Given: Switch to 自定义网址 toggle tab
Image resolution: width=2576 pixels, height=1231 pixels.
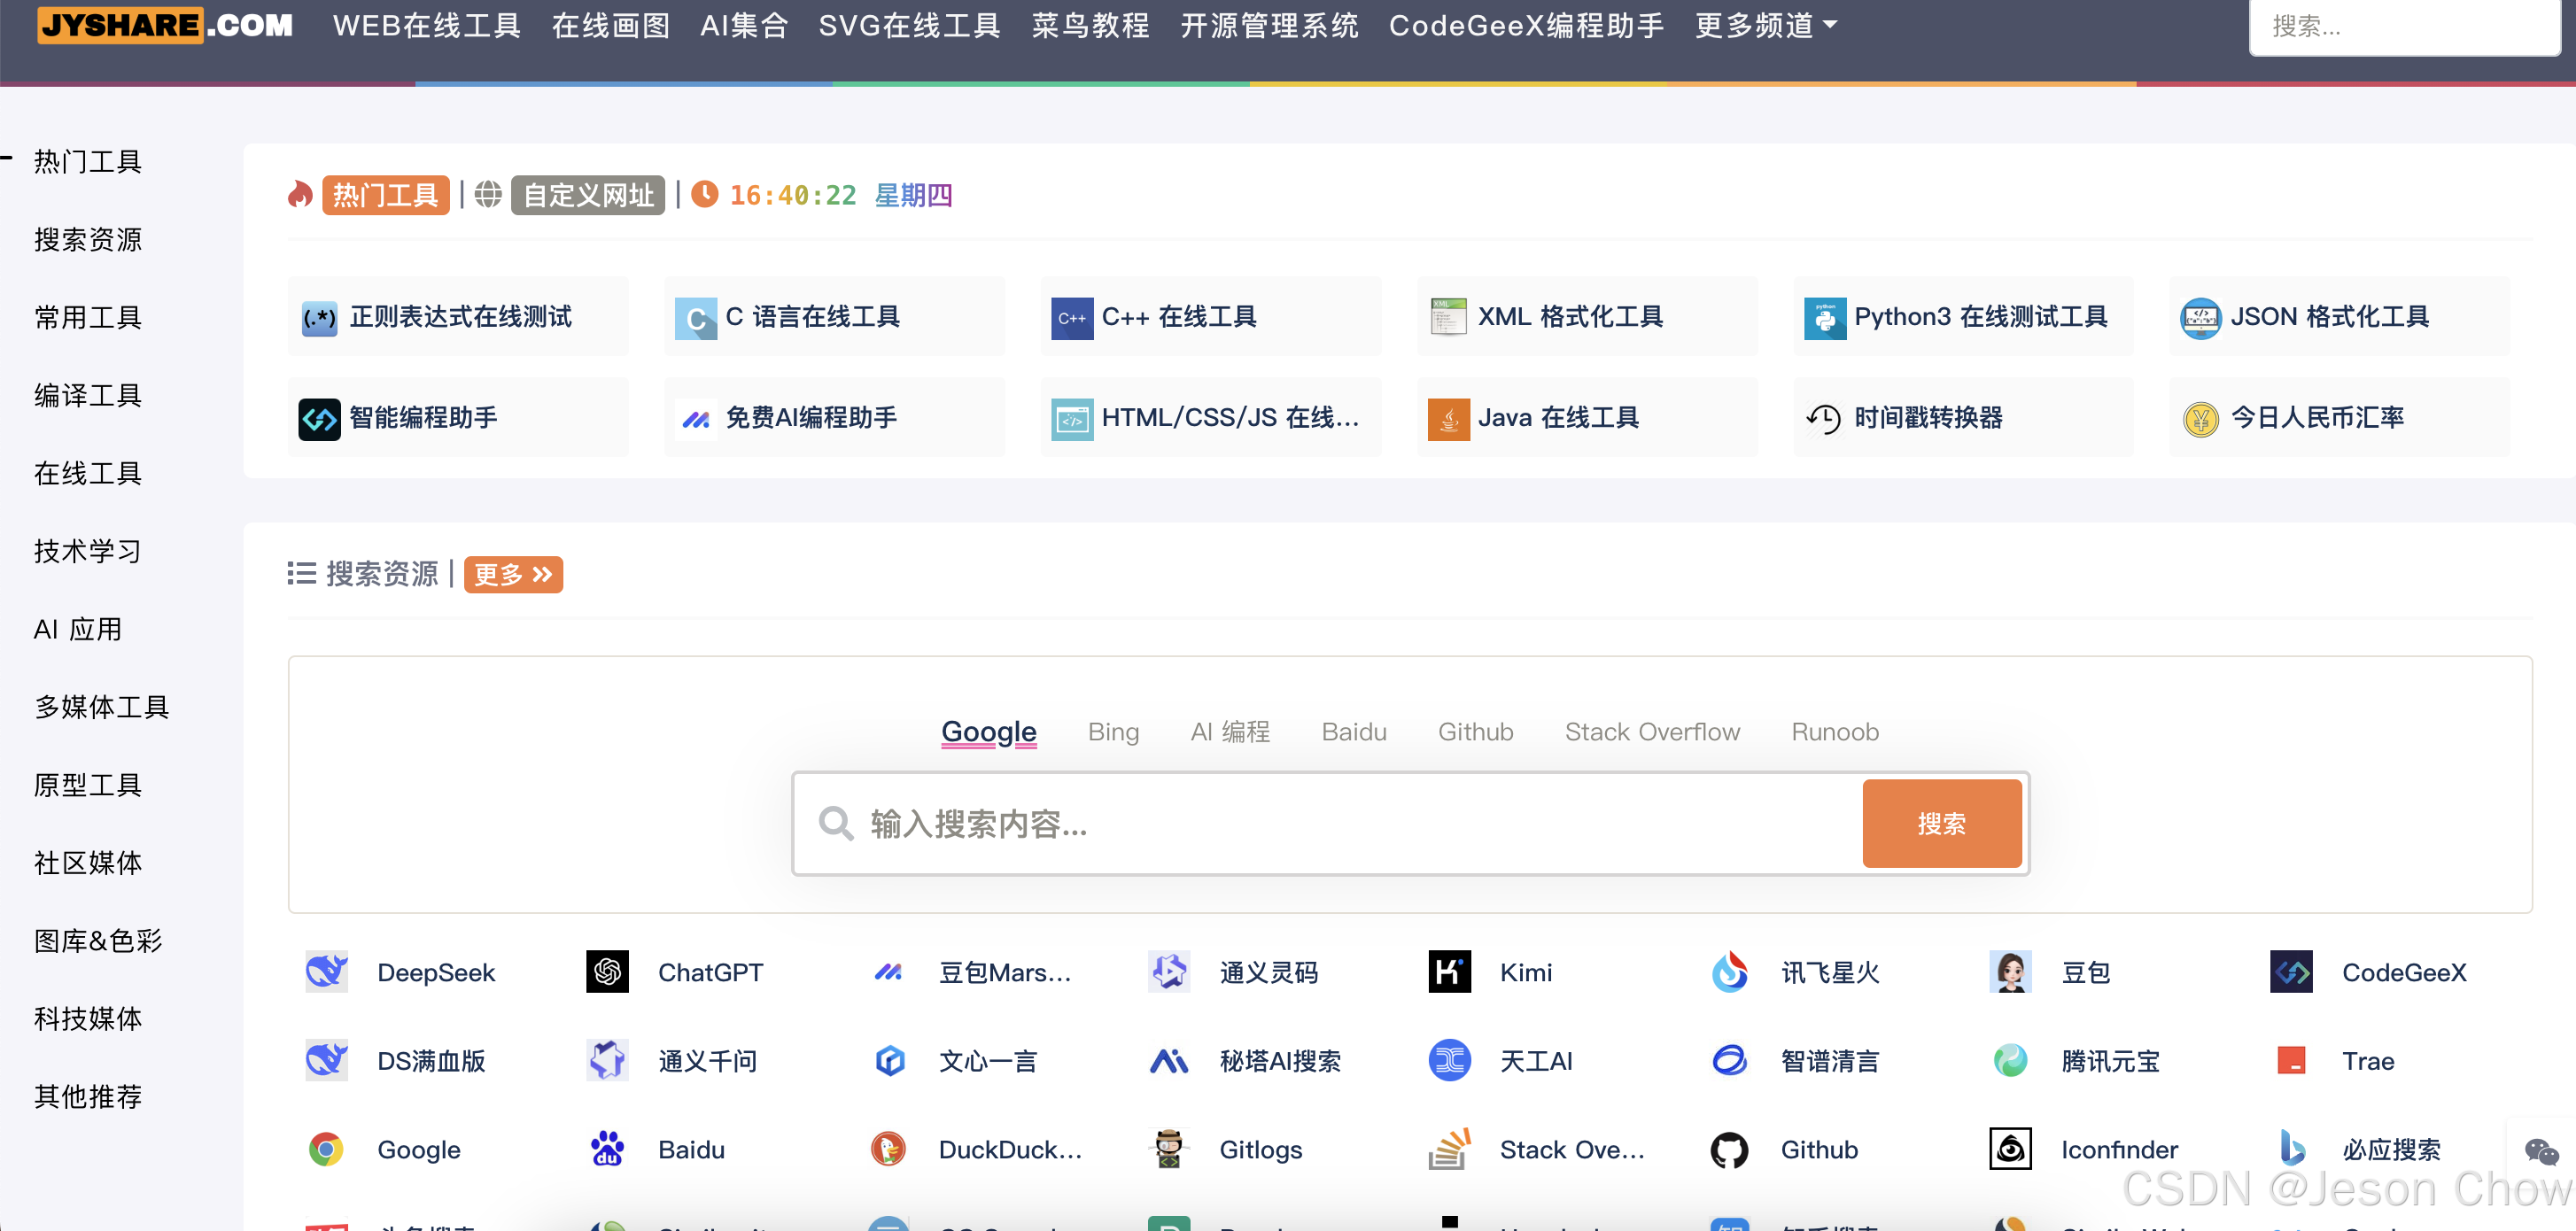Looking at the screenshot, I should pyautogui.click(x=588, y=195).
